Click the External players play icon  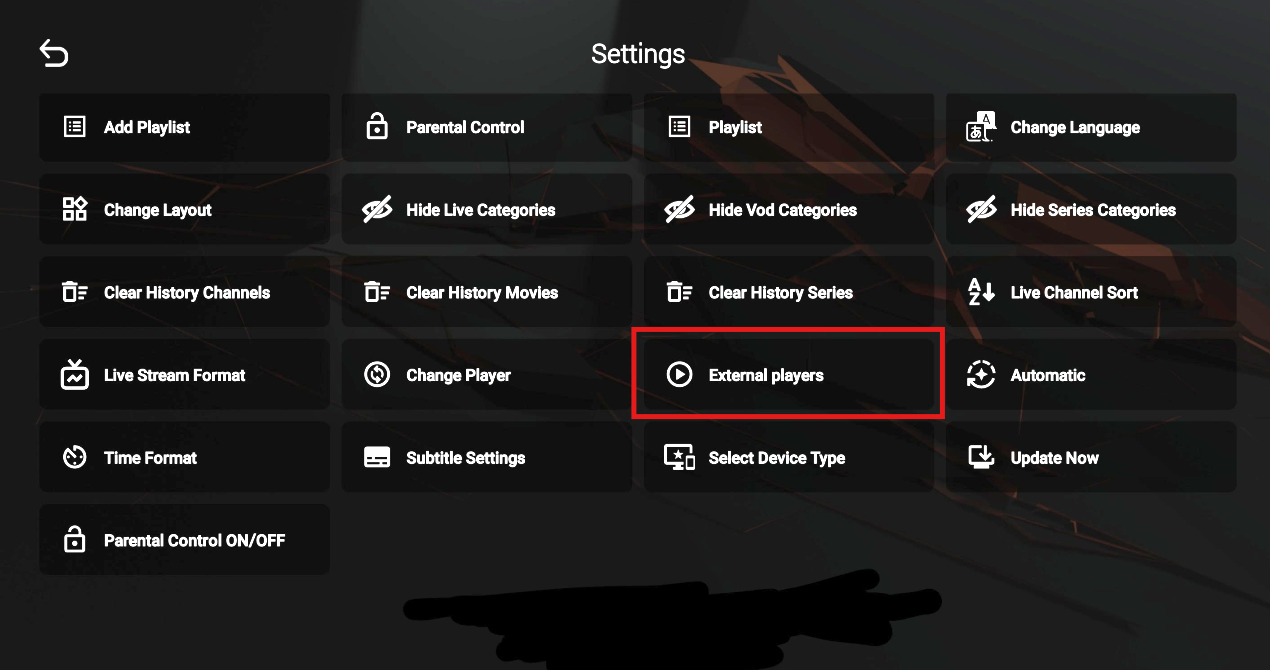tap(679, 375)
